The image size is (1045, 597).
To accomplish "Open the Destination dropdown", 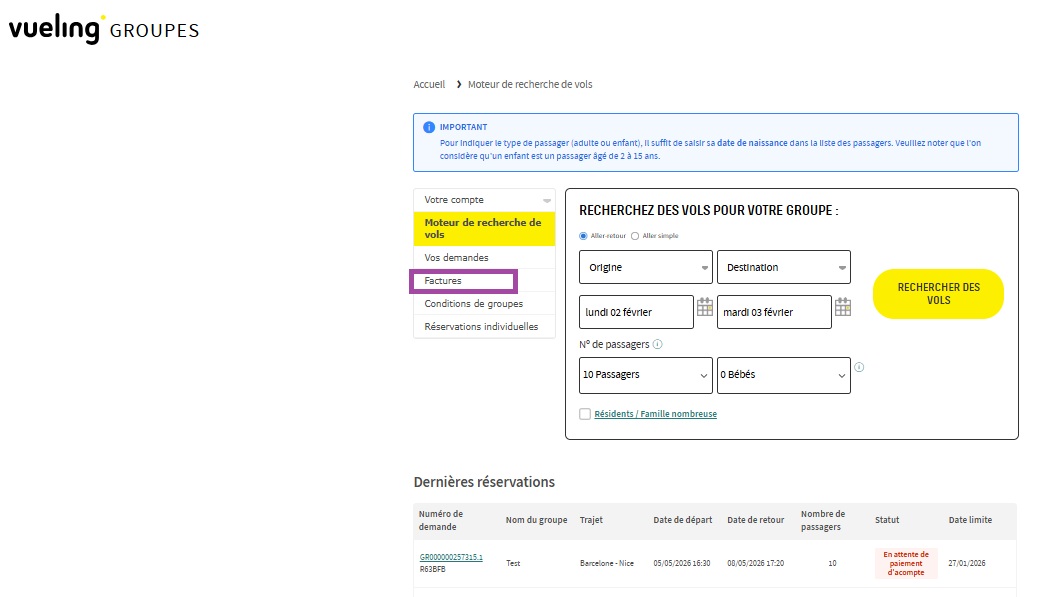I will pyautogui.click(x=783, y=267).
